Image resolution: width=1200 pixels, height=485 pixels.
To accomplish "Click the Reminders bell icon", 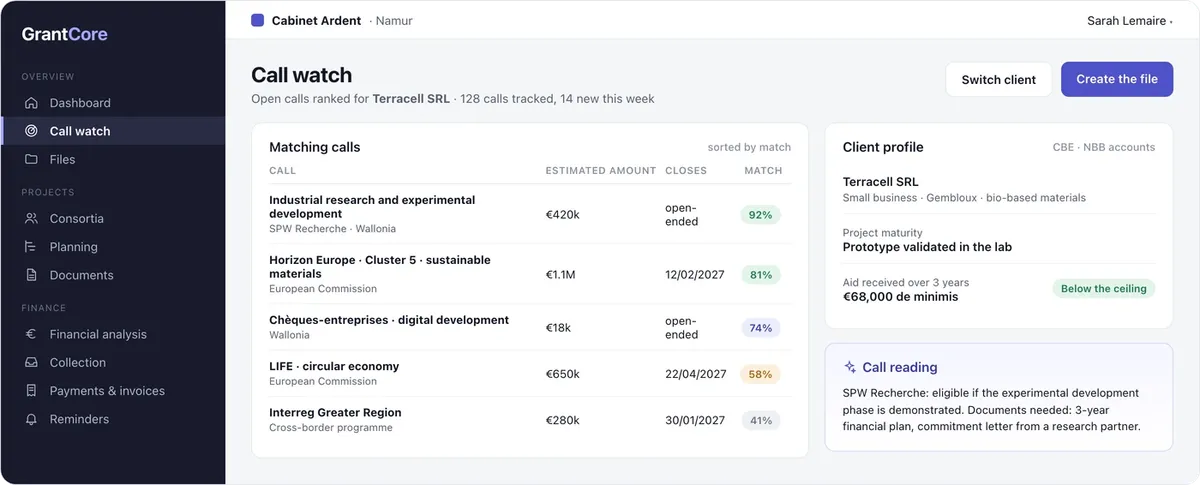I will tap(31, 419).
